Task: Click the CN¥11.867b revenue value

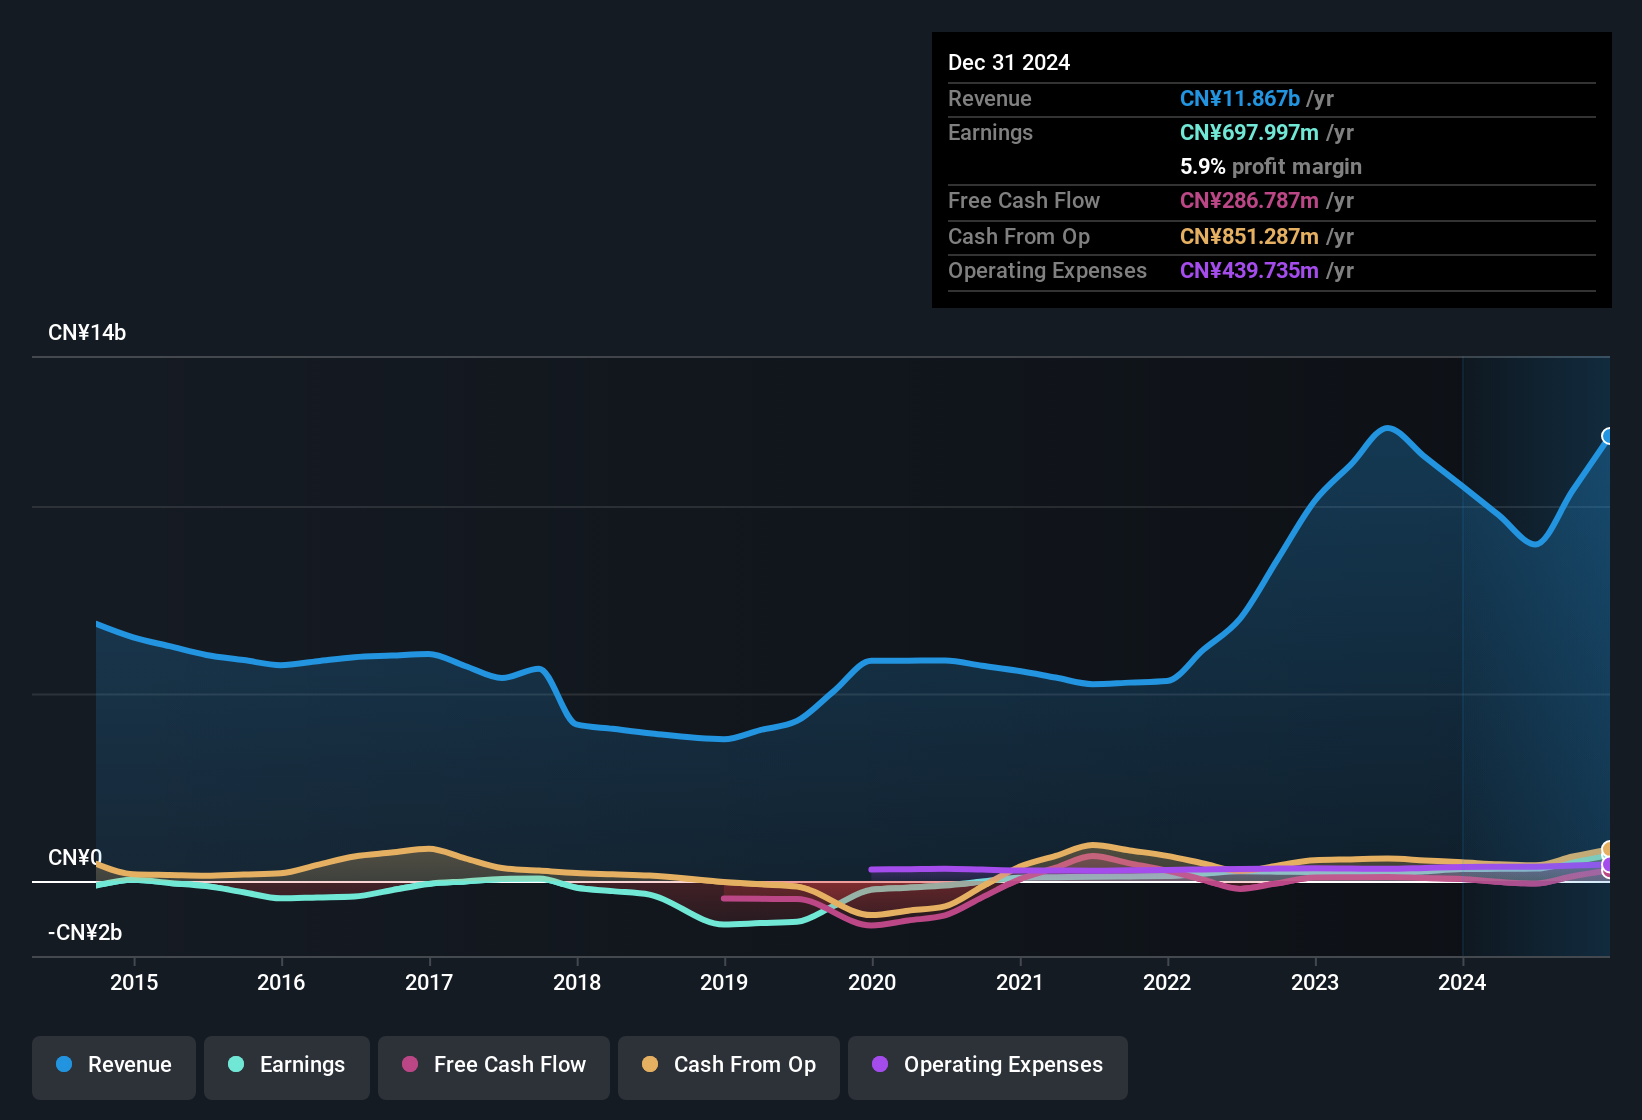Action: pyautogui.click(x=1240, y=98)
